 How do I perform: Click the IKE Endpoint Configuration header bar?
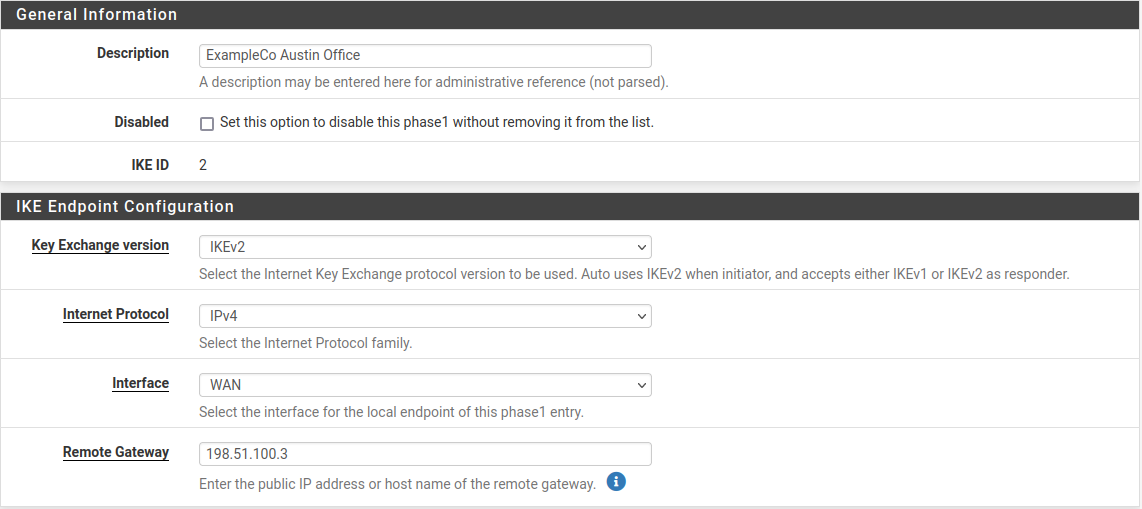(125, 207)
